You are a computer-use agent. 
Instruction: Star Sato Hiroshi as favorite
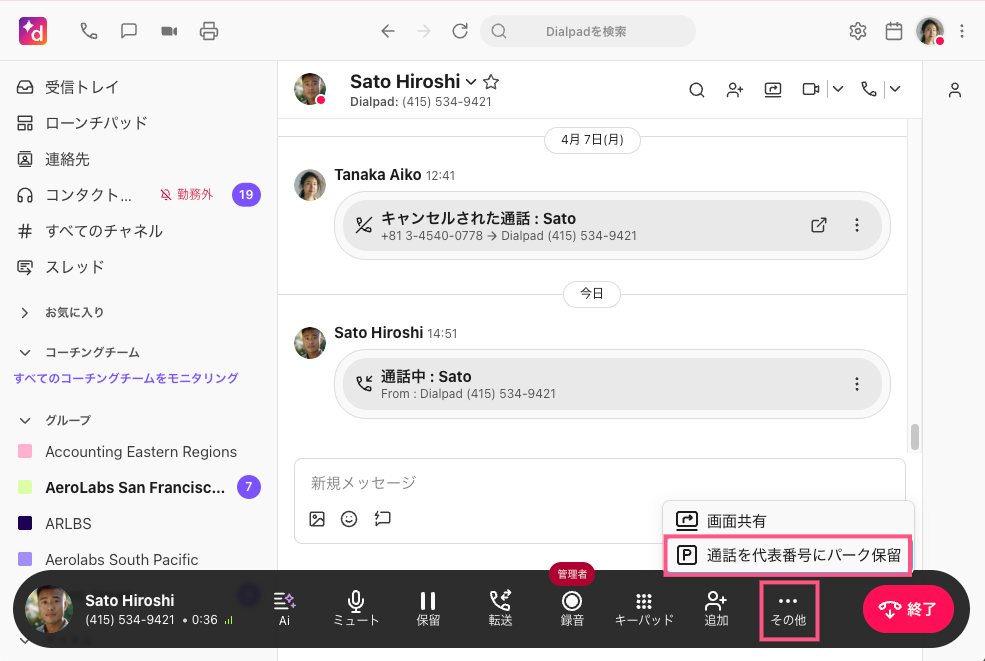click(x=491, y=82)
